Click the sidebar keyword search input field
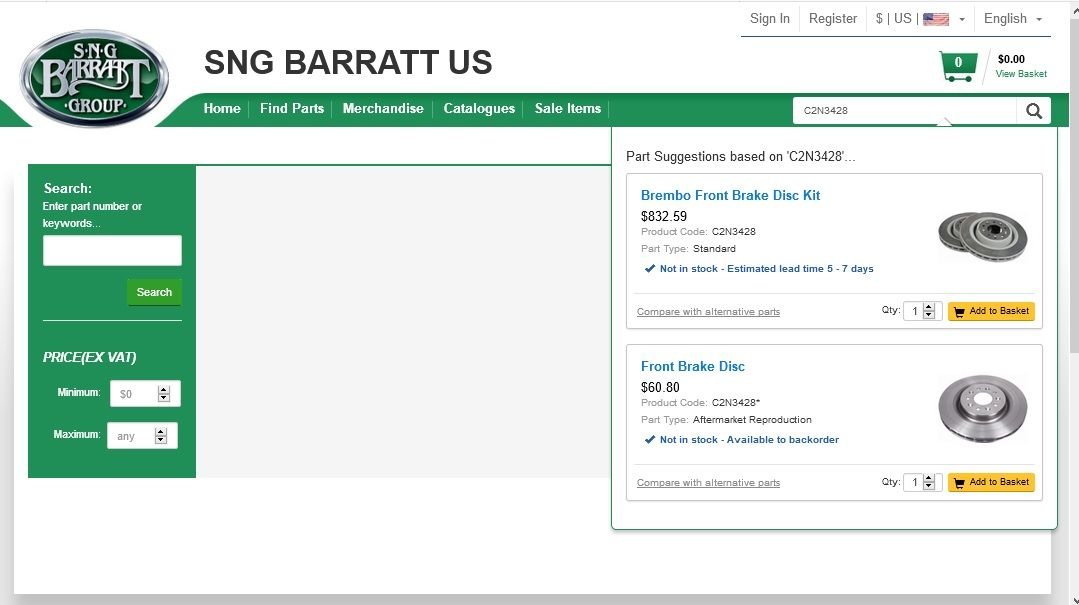The height and width of the screenshot is (605, 1079). (112, 250)
